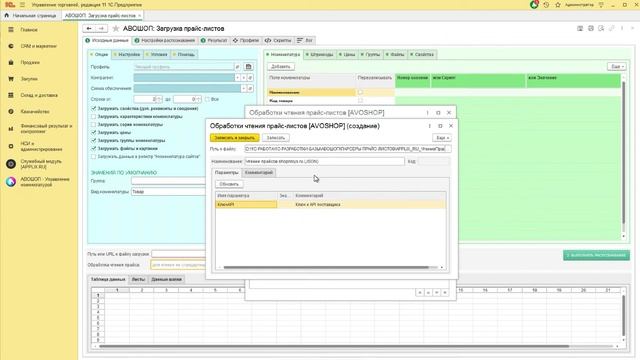Open the Профили tab
Image resolution: width=640 pixels, height=360 pixels.
click(246, 40)
